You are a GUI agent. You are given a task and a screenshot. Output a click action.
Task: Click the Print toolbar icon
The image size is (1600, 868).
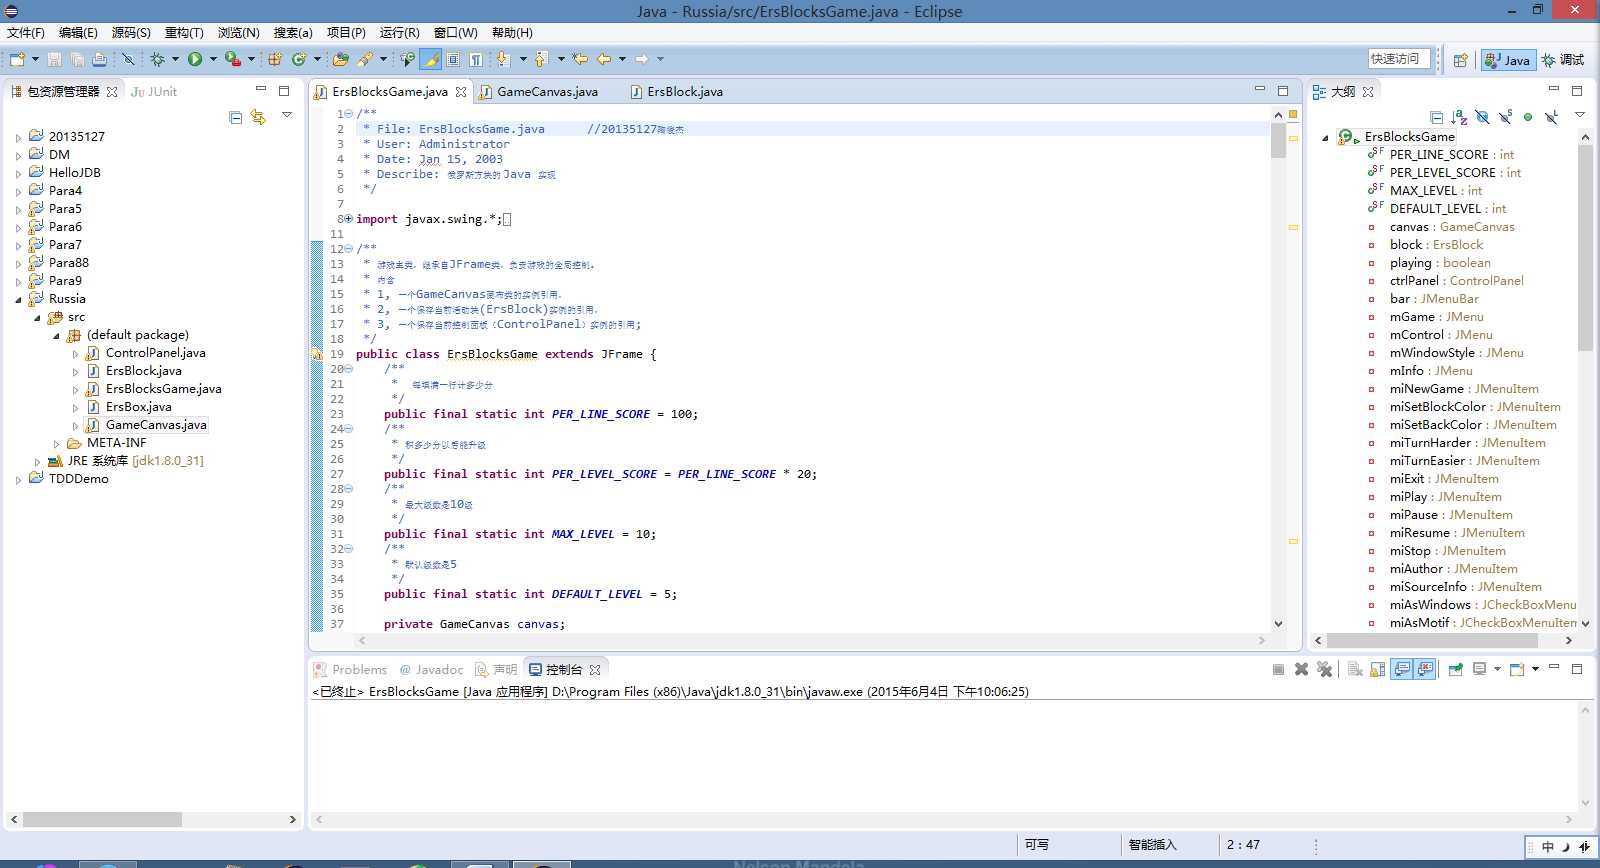[x=99, y=60]
